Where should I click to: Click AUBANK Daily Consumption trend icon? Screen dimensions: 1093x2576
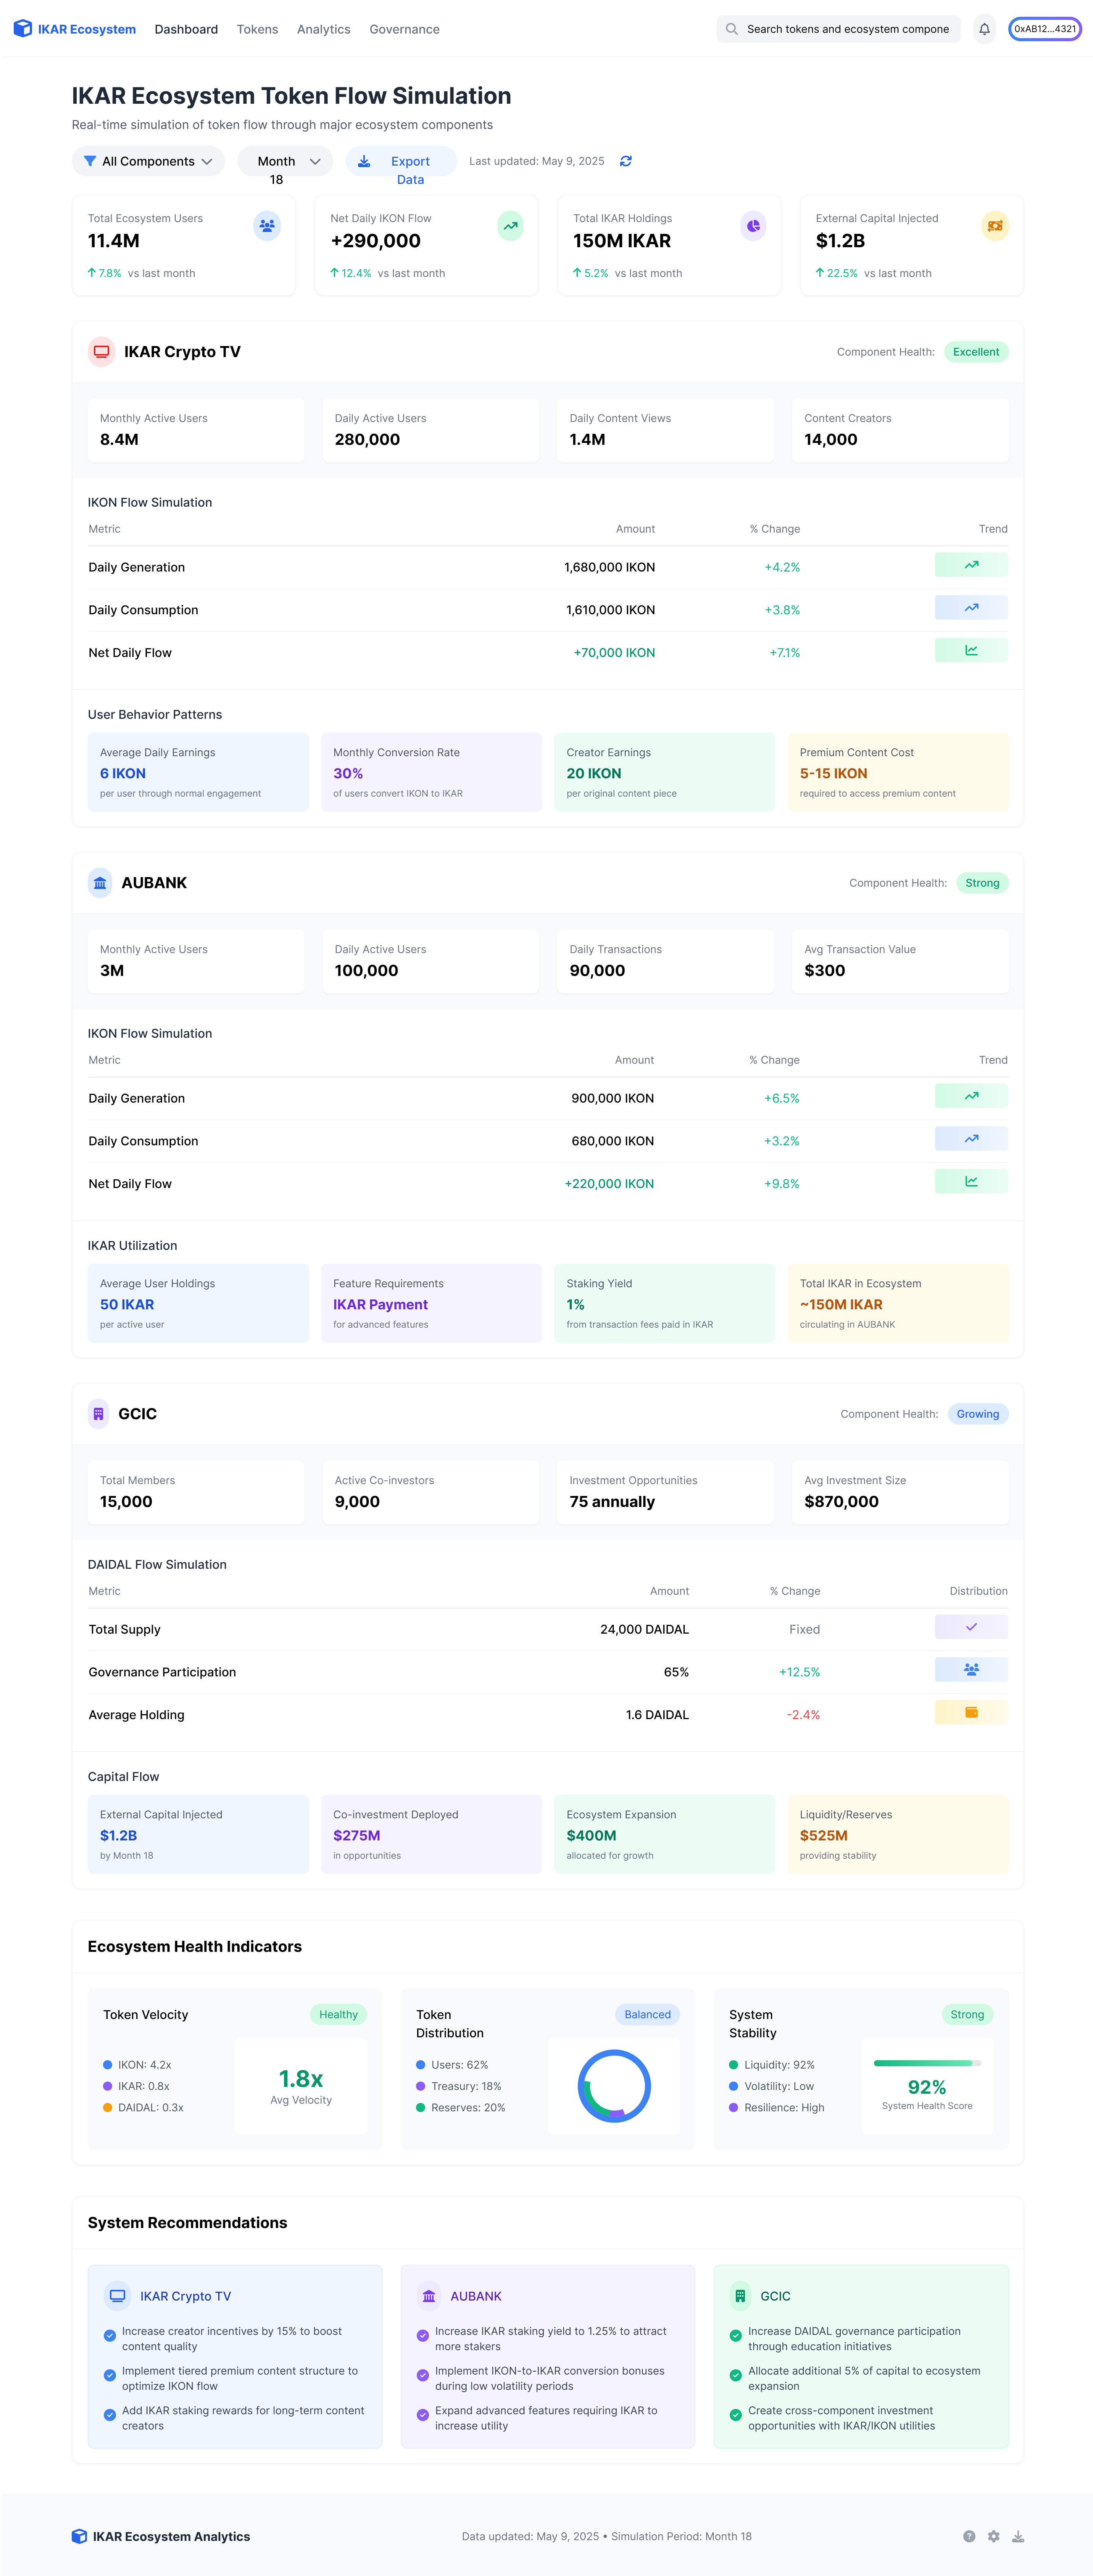point(971,1138)
